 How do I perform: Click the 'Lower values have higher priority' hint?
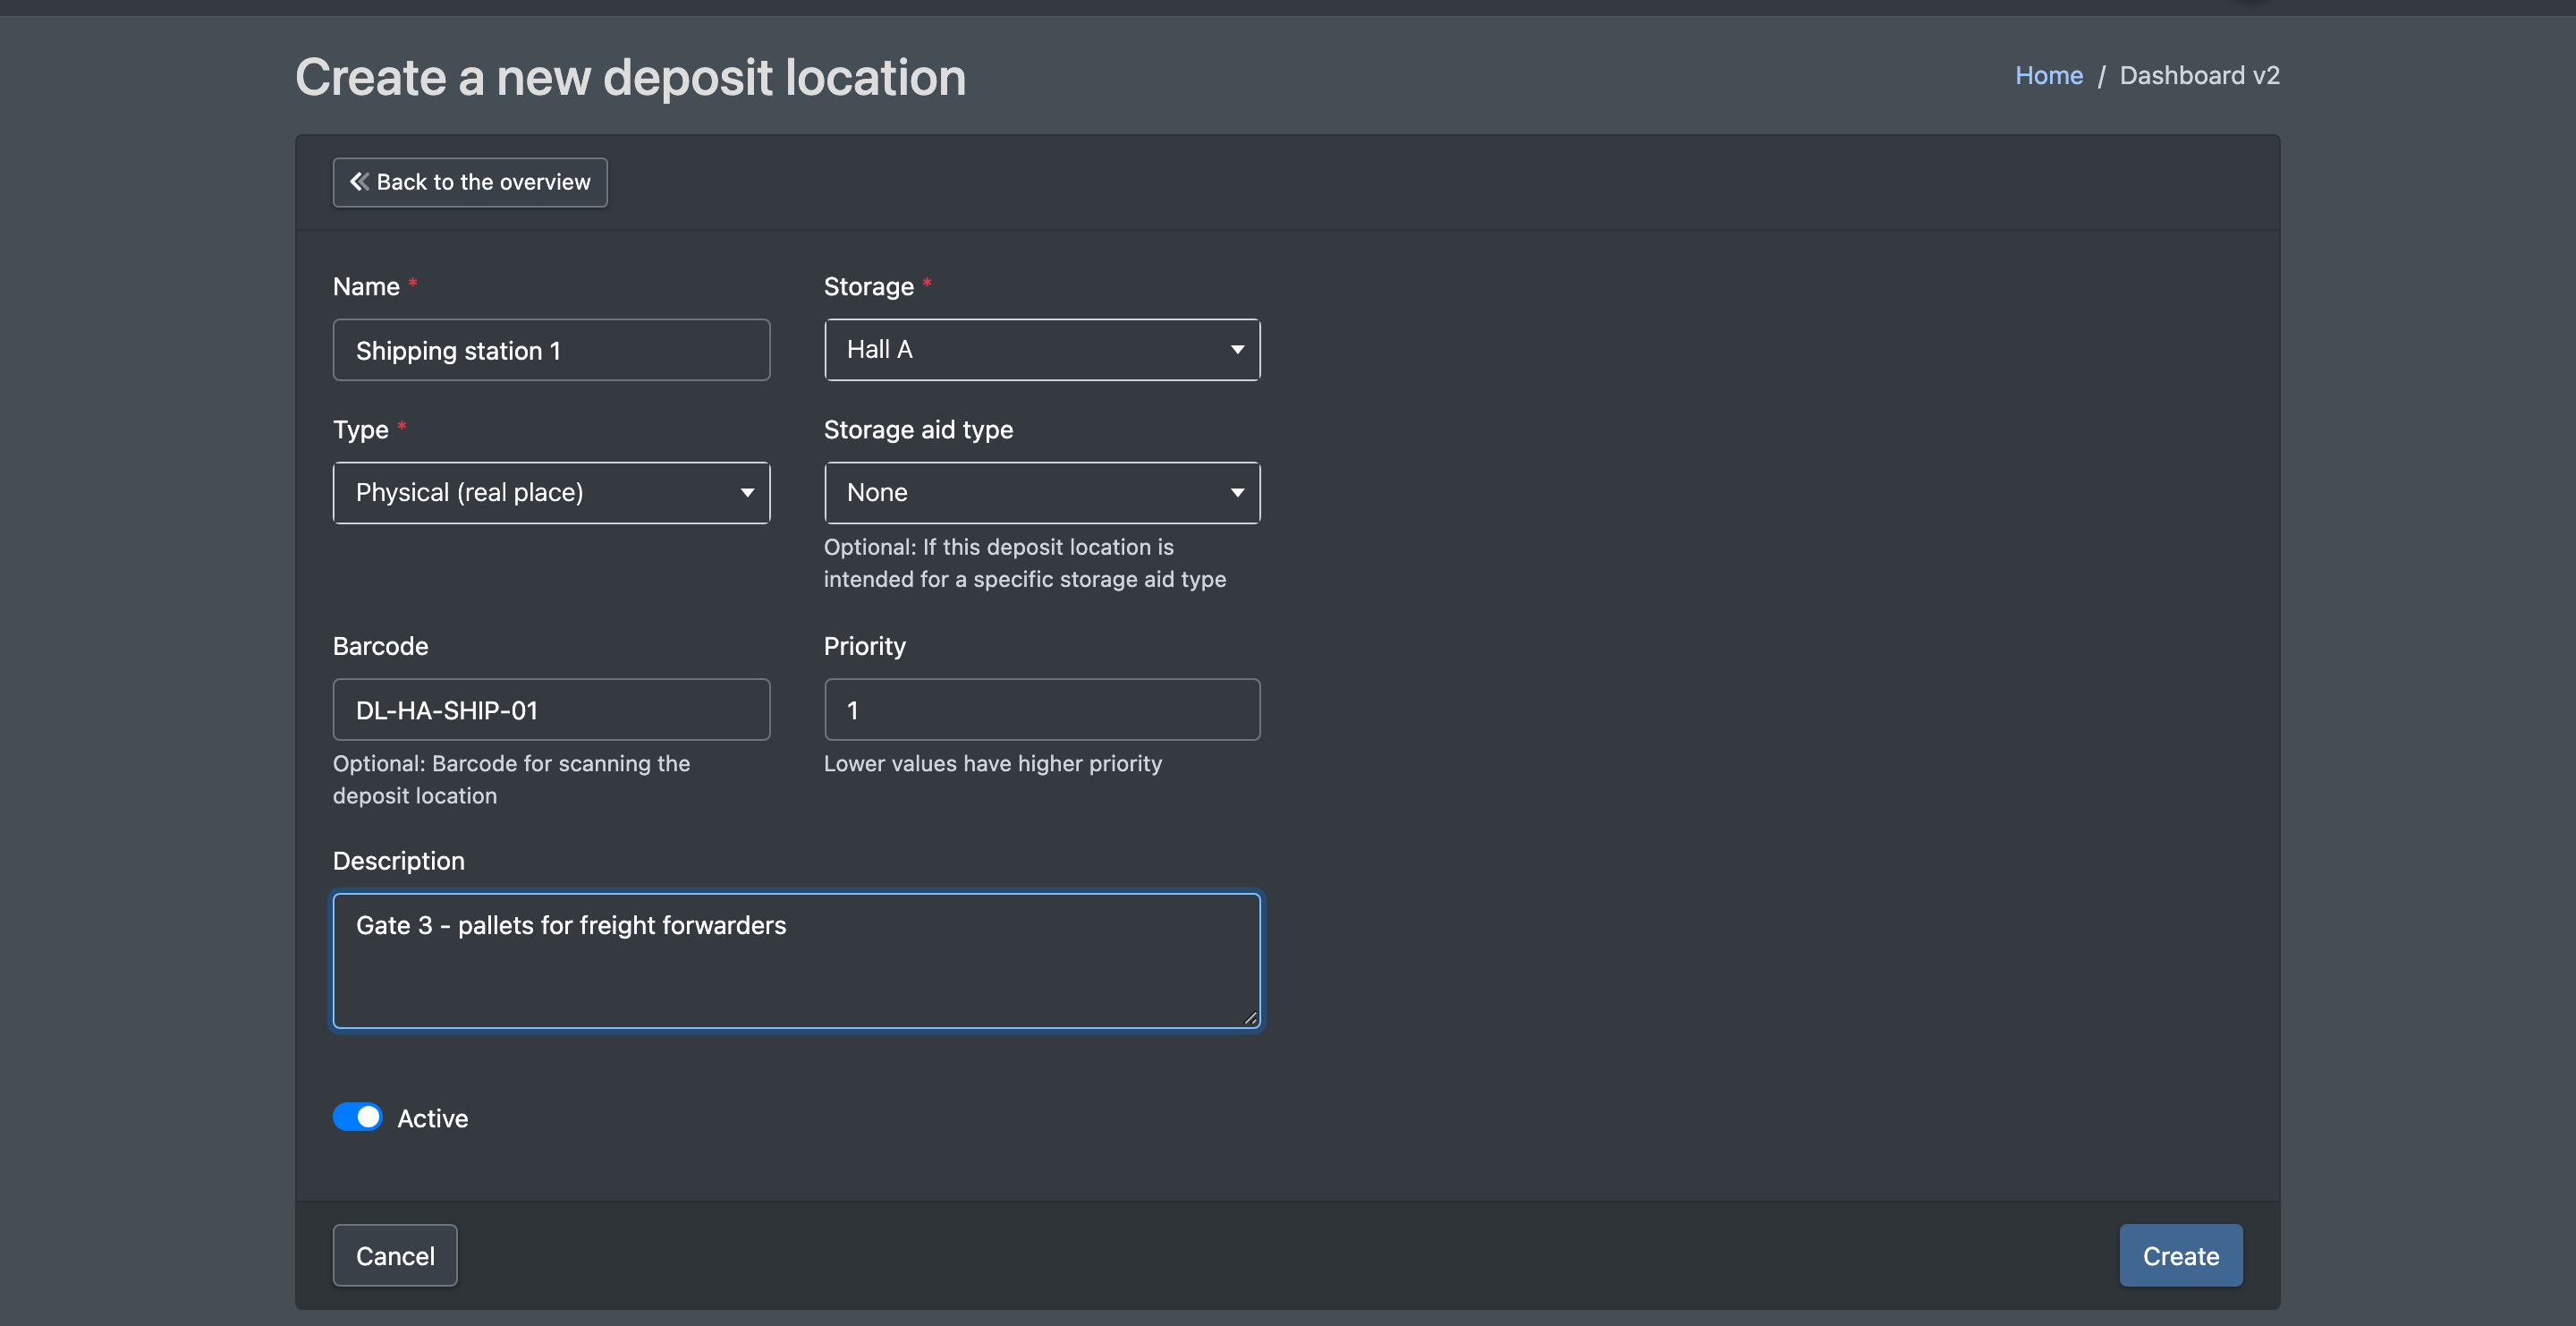(992, 764)
